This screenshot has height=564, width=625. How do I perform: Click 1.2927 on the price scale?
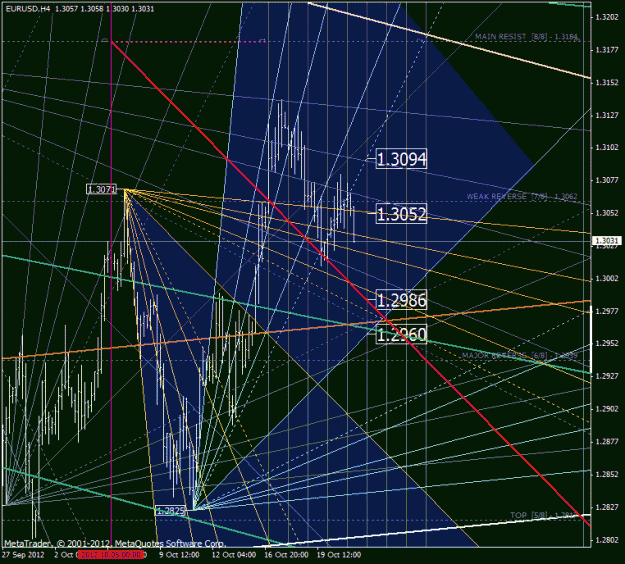point(607,376)
